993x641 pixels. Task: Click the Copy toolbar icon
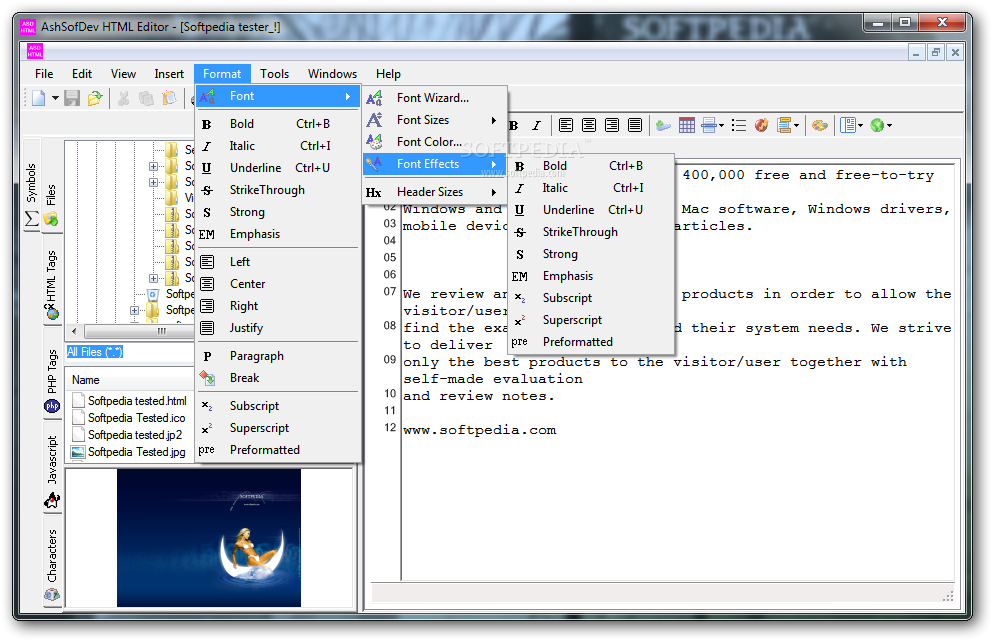pos(146,98)
